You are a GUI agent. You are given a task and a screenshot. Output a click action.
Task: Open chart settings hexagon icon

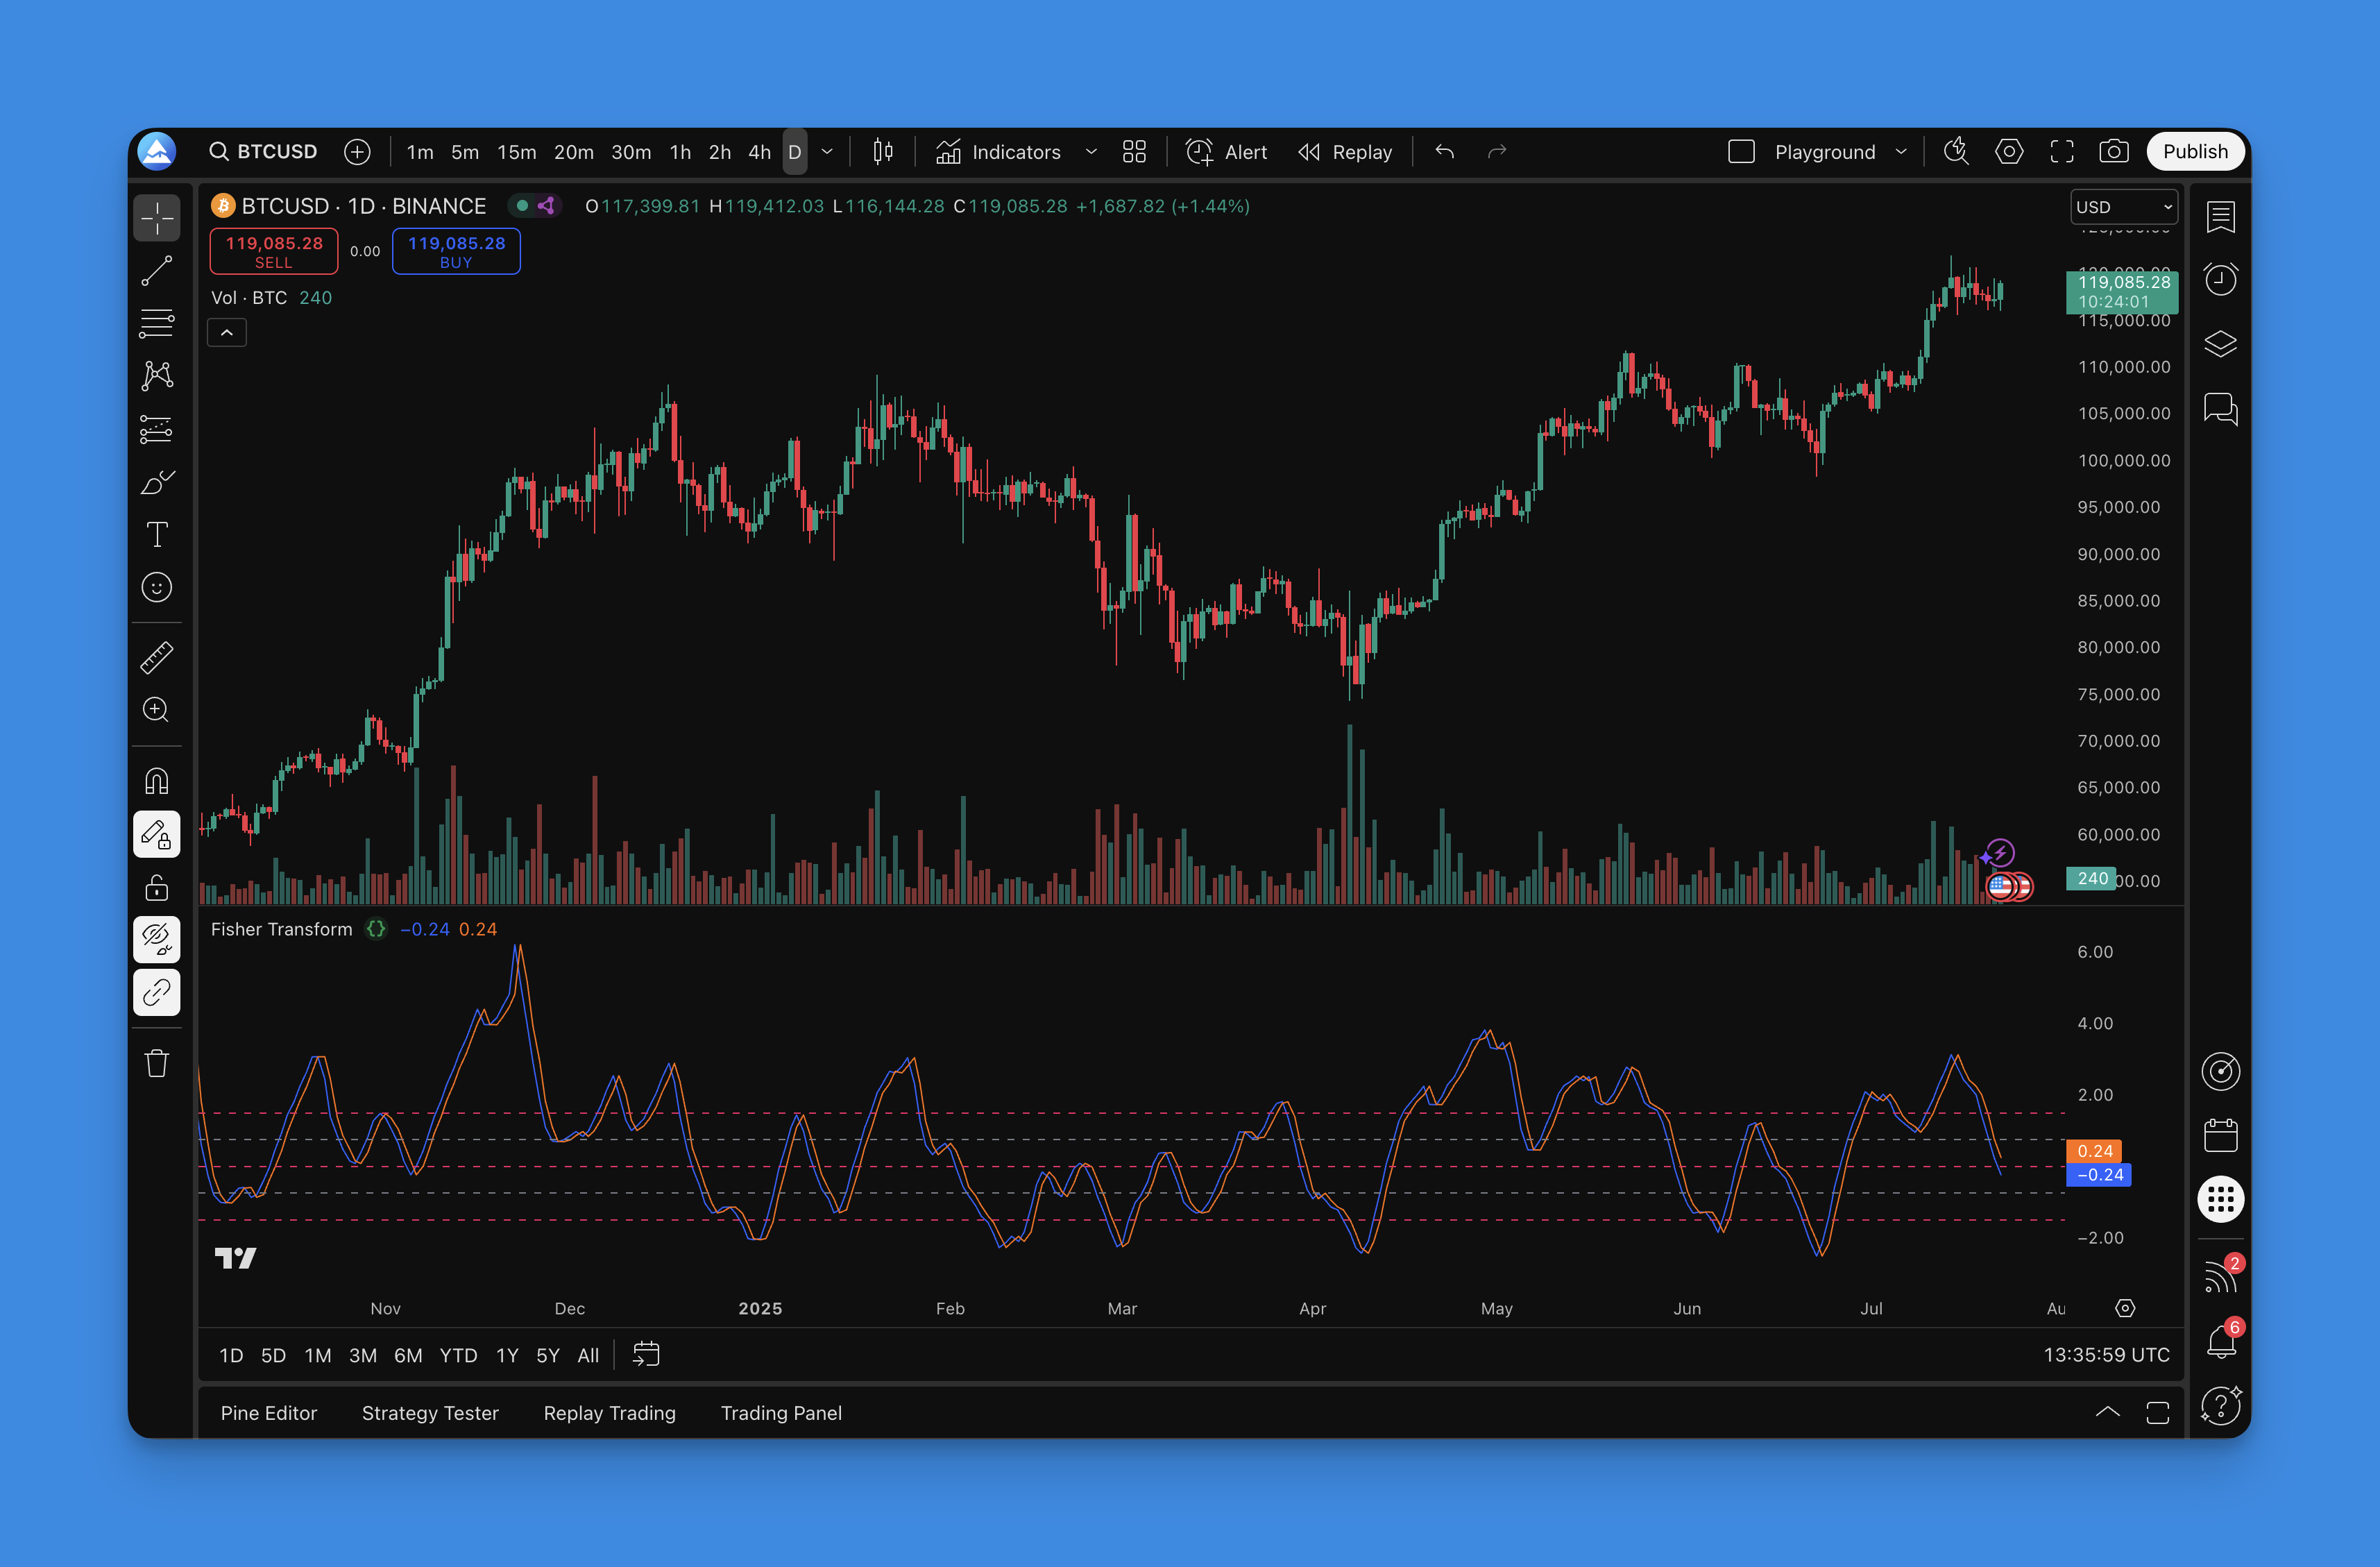tap(2009, 152)
